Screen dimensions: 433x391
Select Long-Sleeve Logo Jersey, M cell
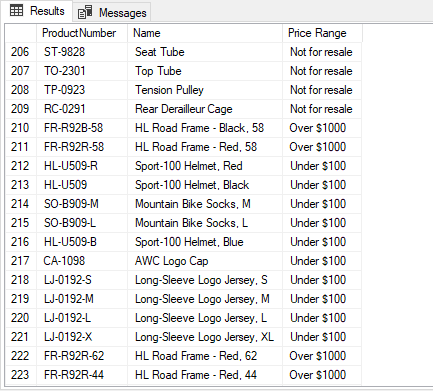point(205,299)
